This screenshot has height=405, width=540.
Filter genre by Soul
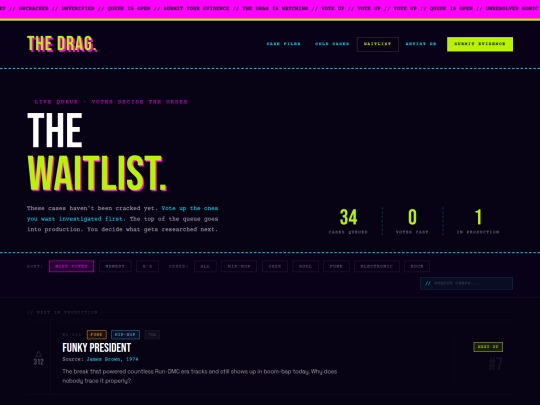[x=305, y=266]
